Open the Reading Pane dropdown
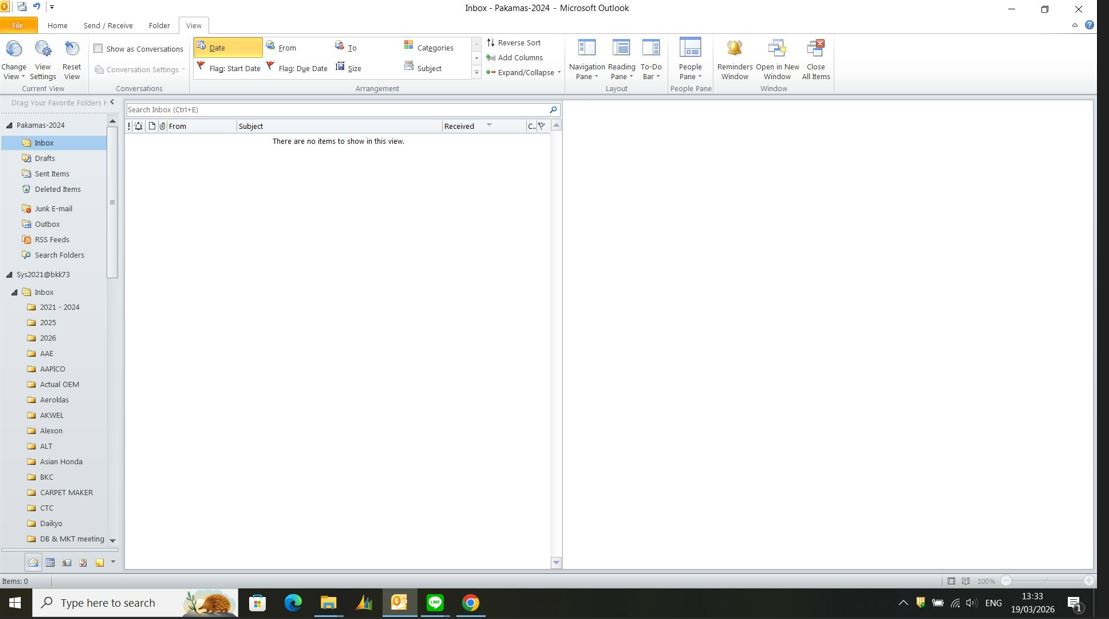The width and height of the screenshot is (1109, 619). point(621,59)
